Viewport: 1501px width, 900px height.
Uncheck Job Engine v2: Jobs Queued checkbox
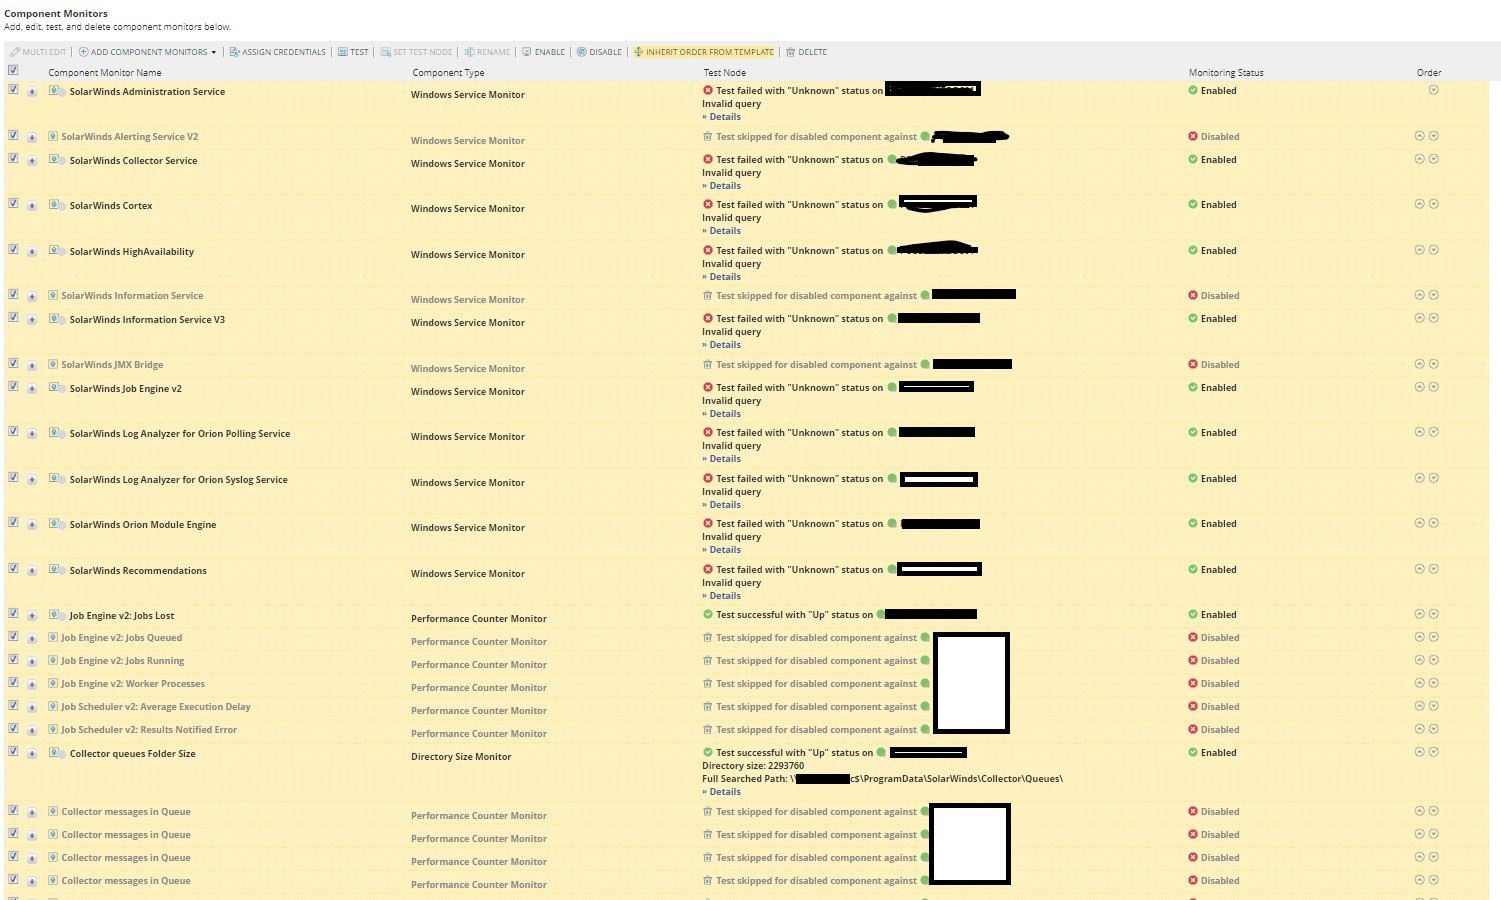click(13, 636)
